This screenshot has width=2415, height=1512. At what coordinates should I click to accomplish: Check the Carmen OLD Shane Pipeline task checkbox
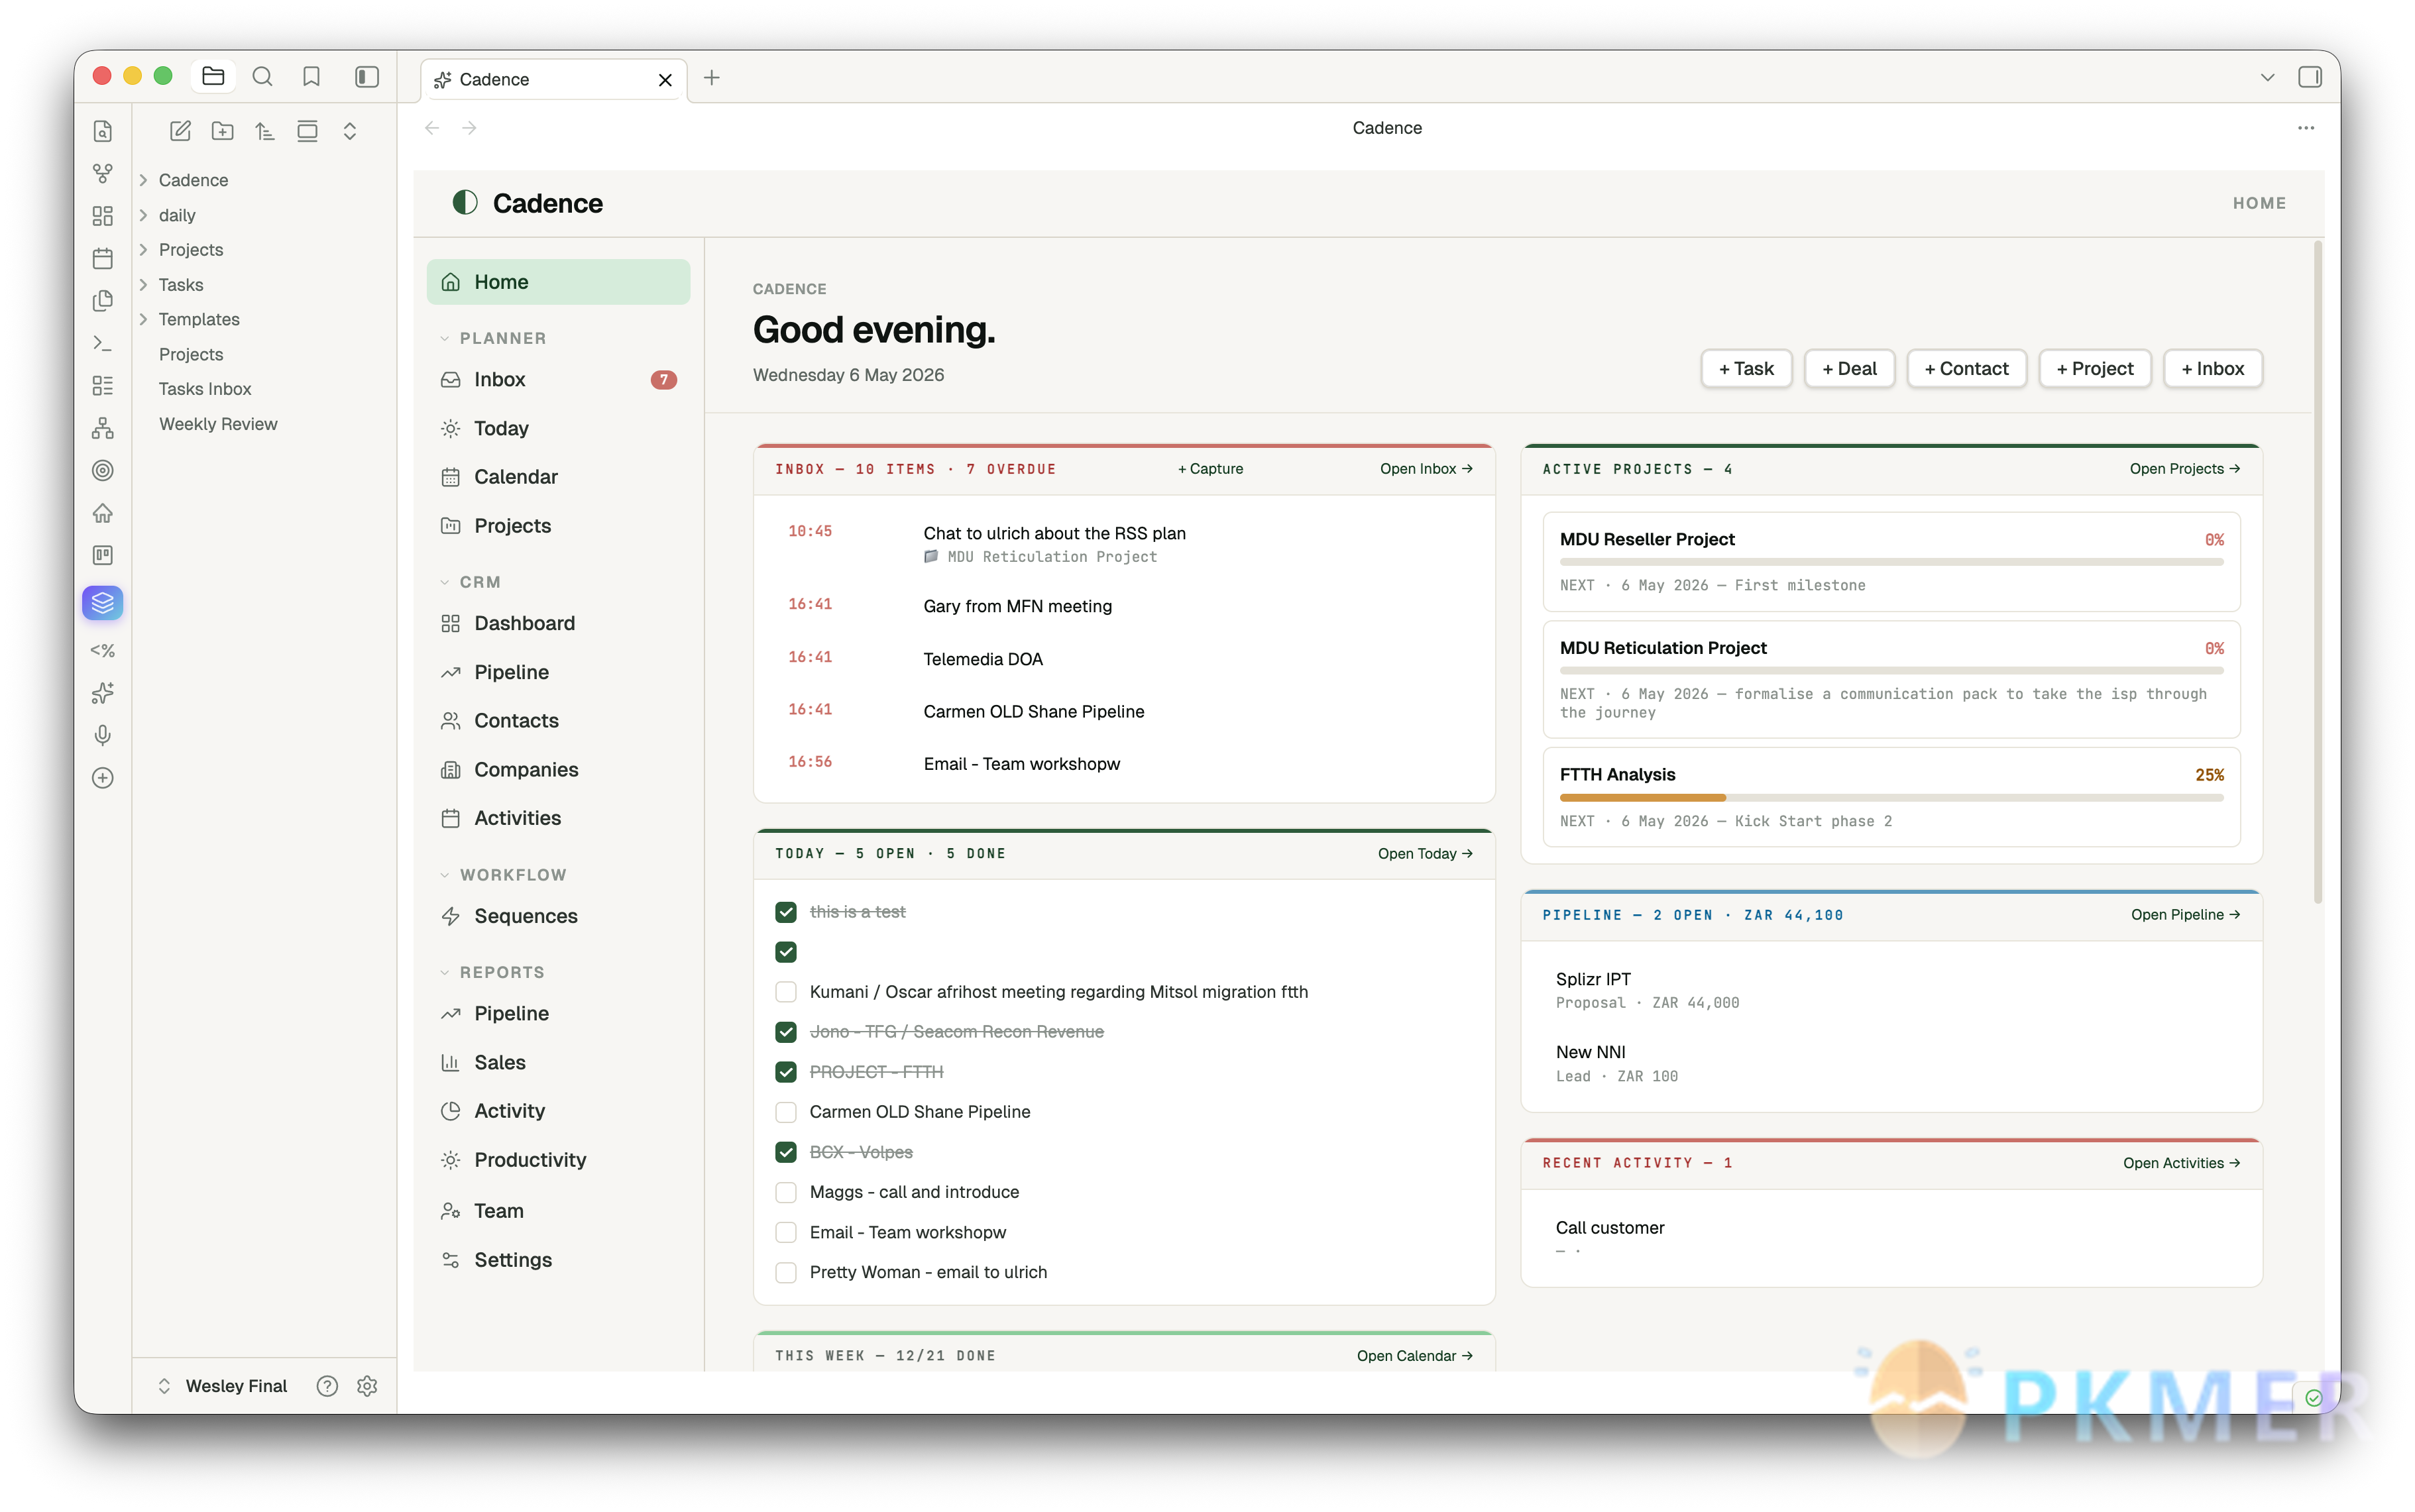tap(786, 1112)
